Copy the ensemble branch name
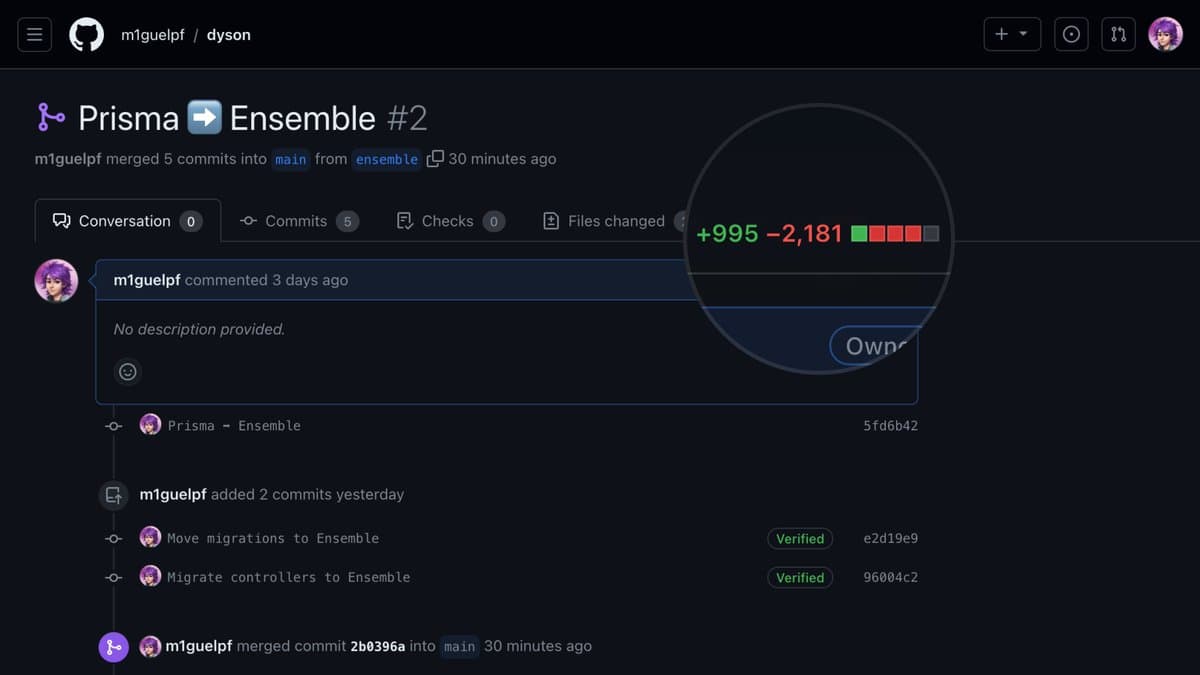Image resolution: width=1200 pixels, height=675 pixels. click(x=435, y=159)
